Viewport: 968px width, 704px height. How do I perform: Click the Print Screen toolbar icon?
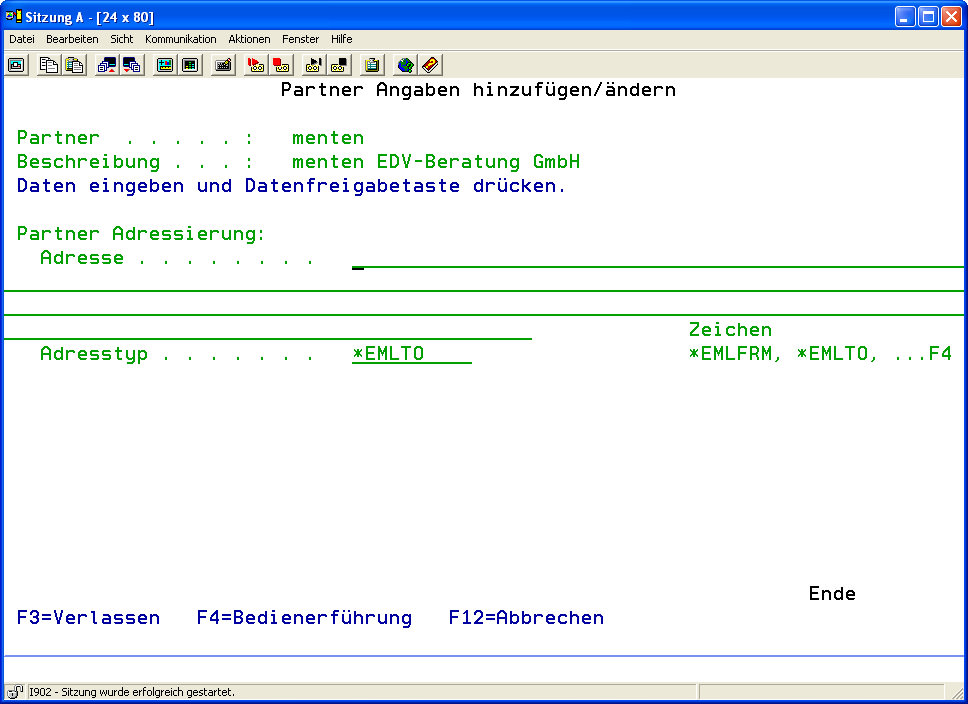point(16,65)
